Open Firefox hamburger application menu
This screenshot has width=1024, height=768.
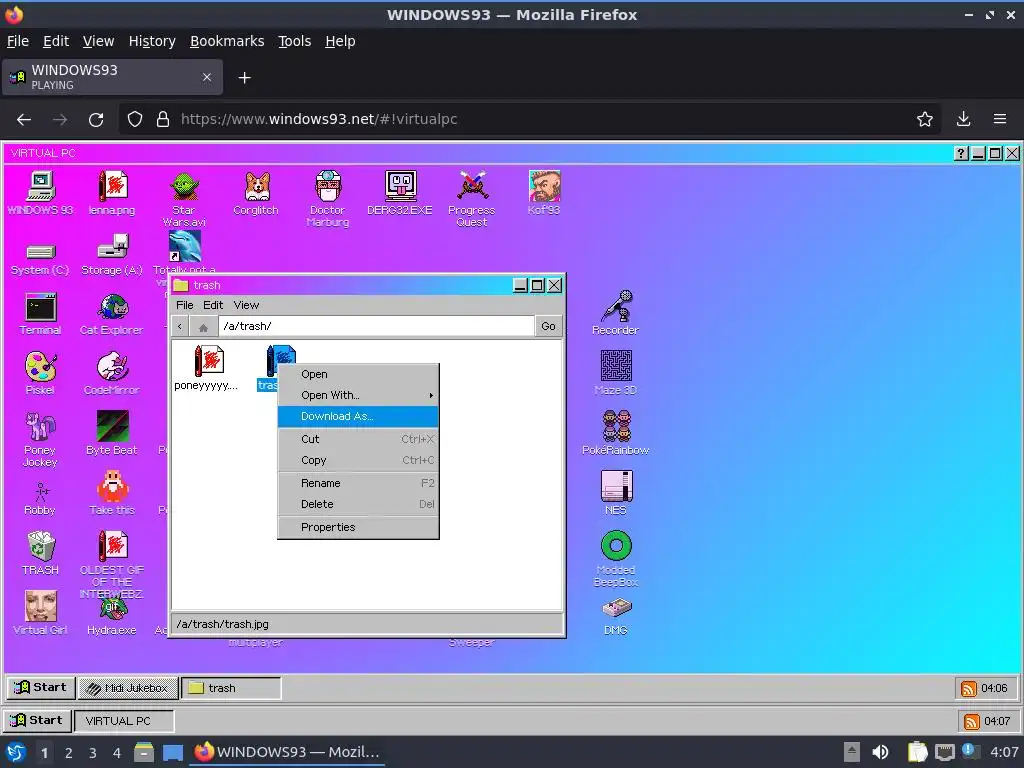[x=1000, y=120]
